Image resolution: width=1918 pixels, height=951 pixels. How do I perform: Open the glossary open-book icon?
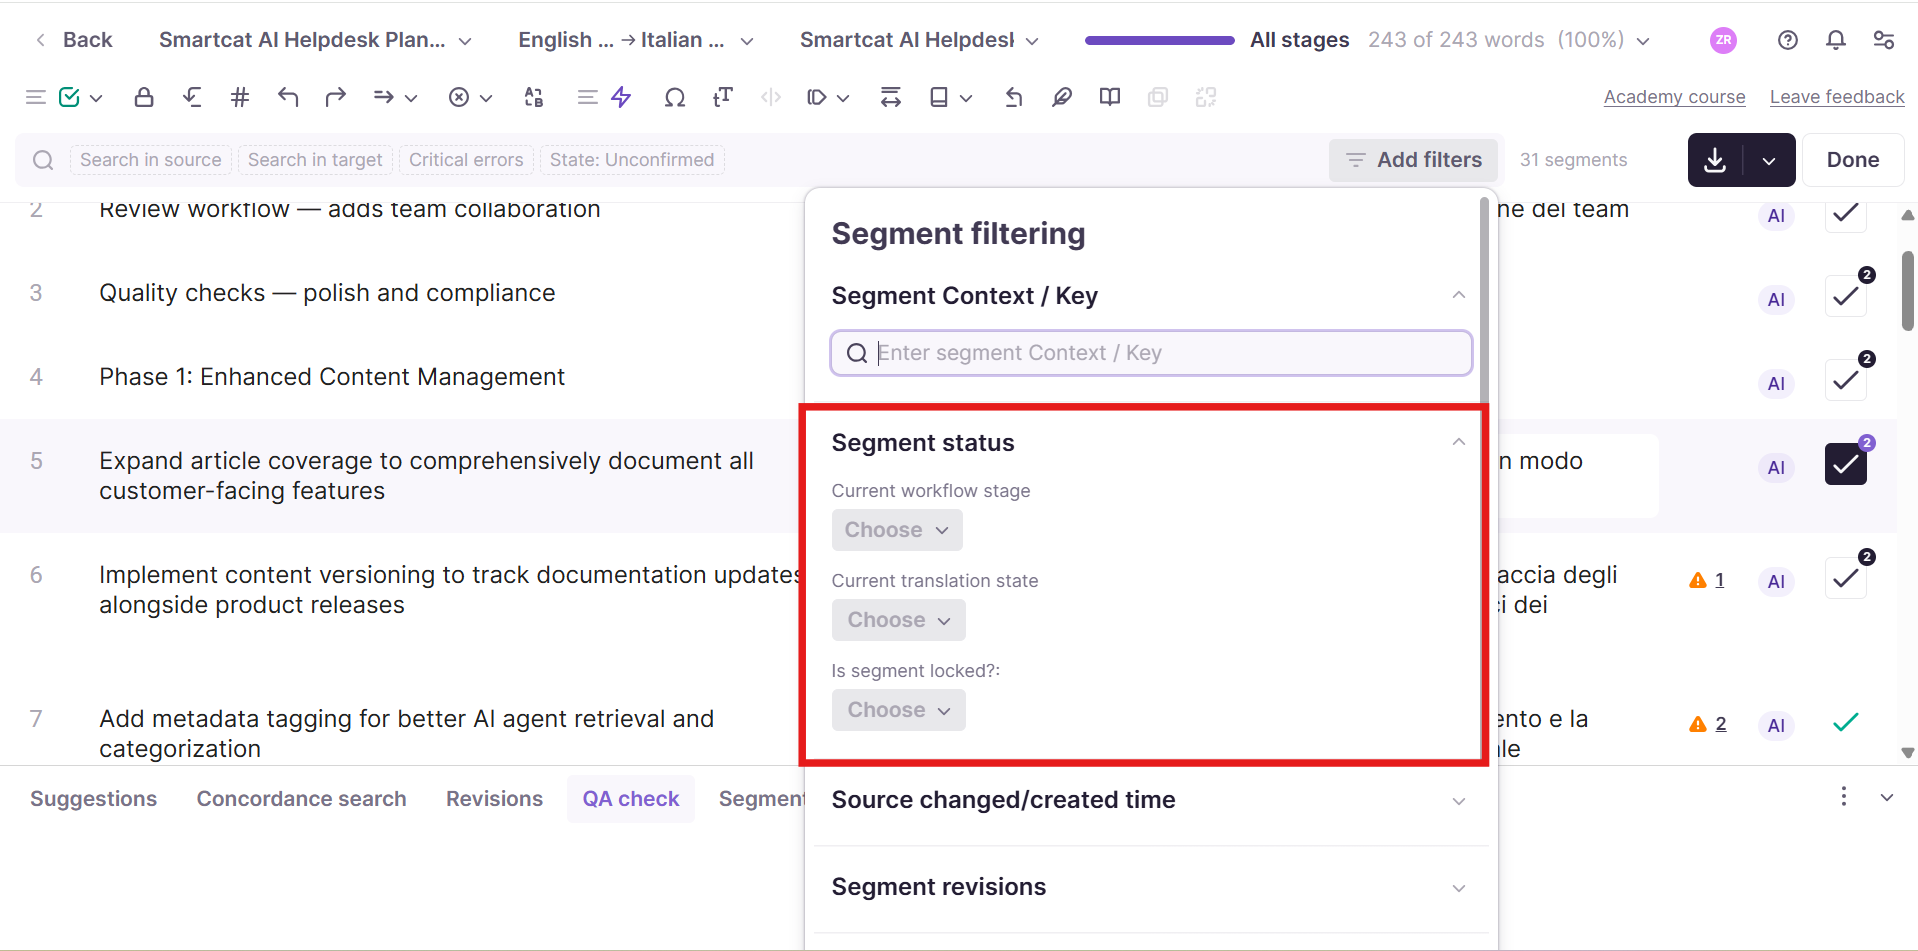[1110, 97]
